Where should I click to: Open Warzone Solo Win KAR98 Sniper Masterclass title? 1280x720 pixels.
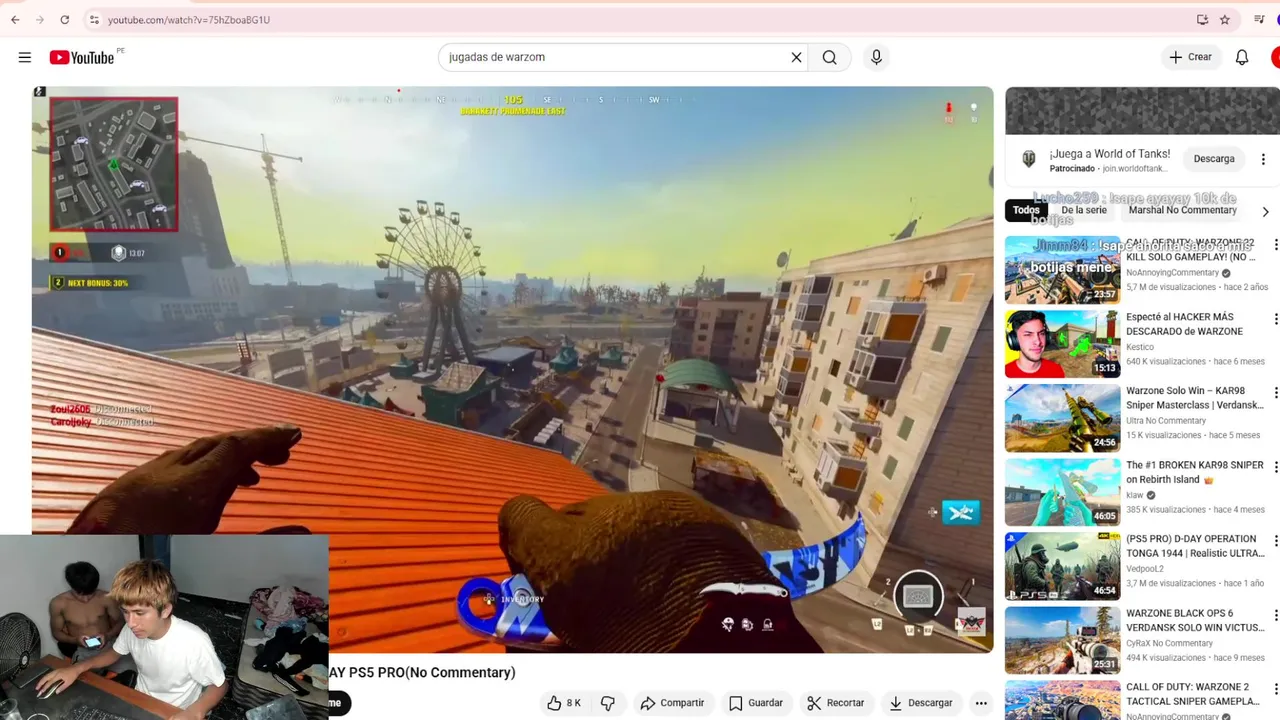1195,398
